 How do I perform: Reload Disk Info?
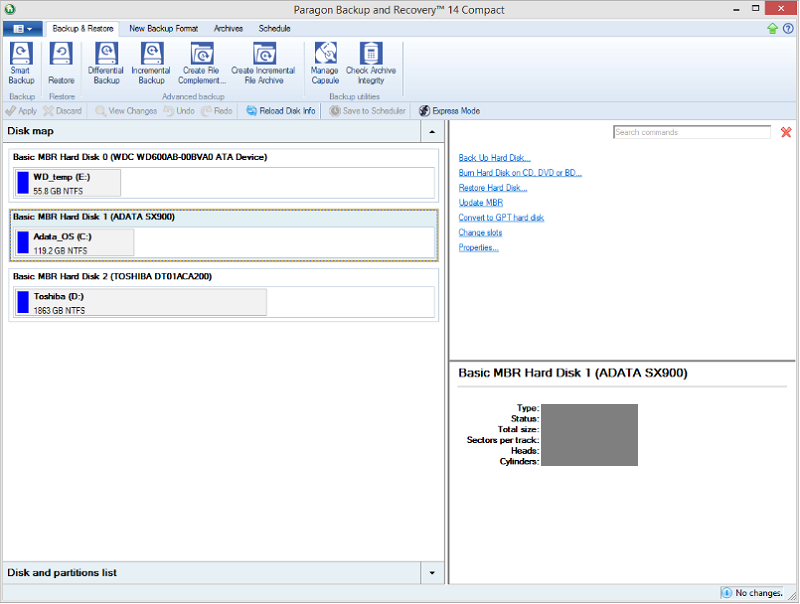tap(281, 111)
